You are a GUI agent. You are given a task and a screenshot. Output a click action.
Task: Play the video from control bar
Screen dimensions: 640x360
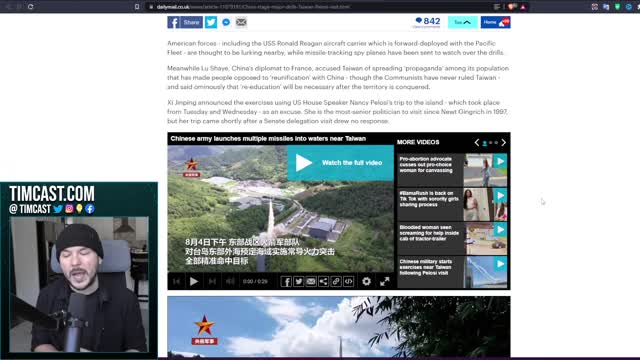pos(194,281)
